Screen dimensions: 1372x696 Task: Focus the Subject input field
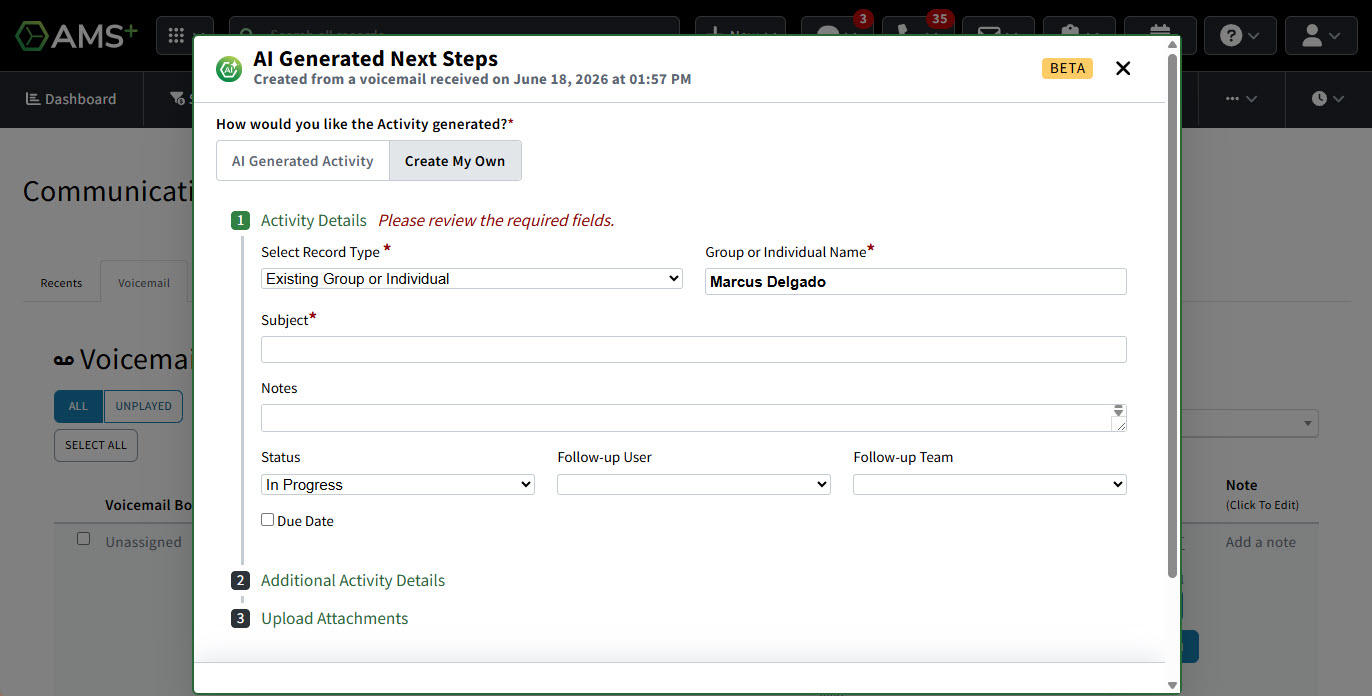[694, 349]
